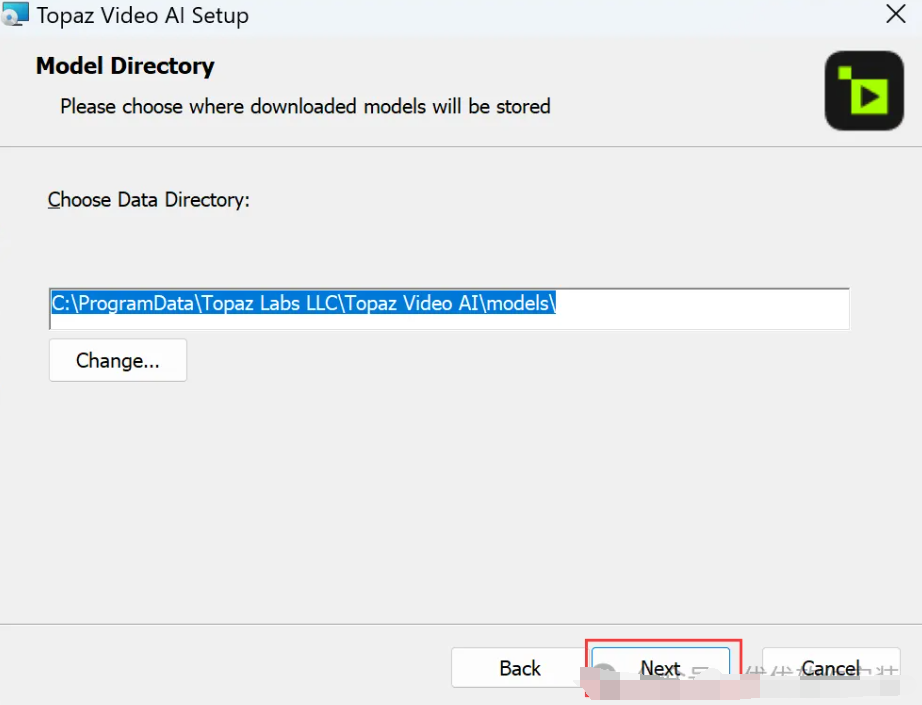Click the 'Please choose where downloaded models' text
This screenshot has height=705, width=922.
305,106
